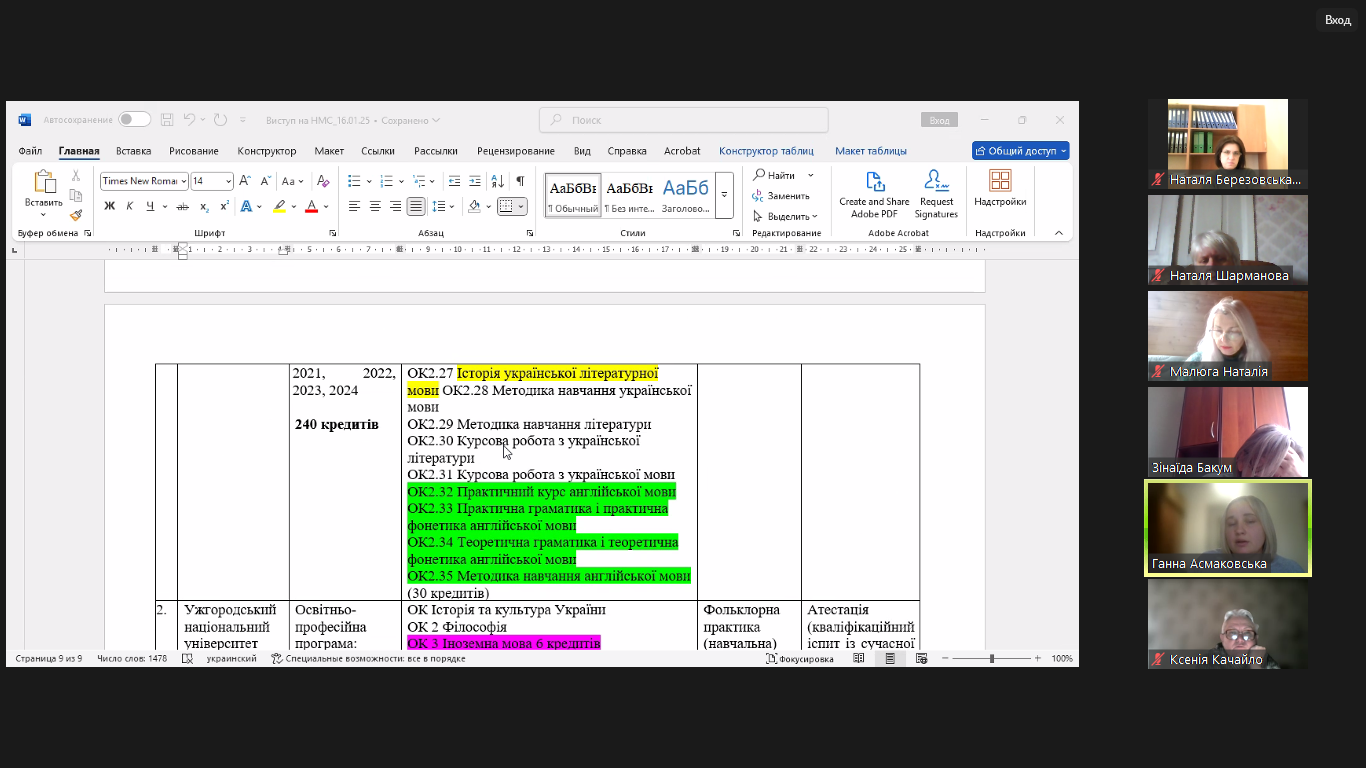The height and width of the screenshot is (768, 1366).
Task: Click the Decrease Font Size icon
Action: coord(266,181)
